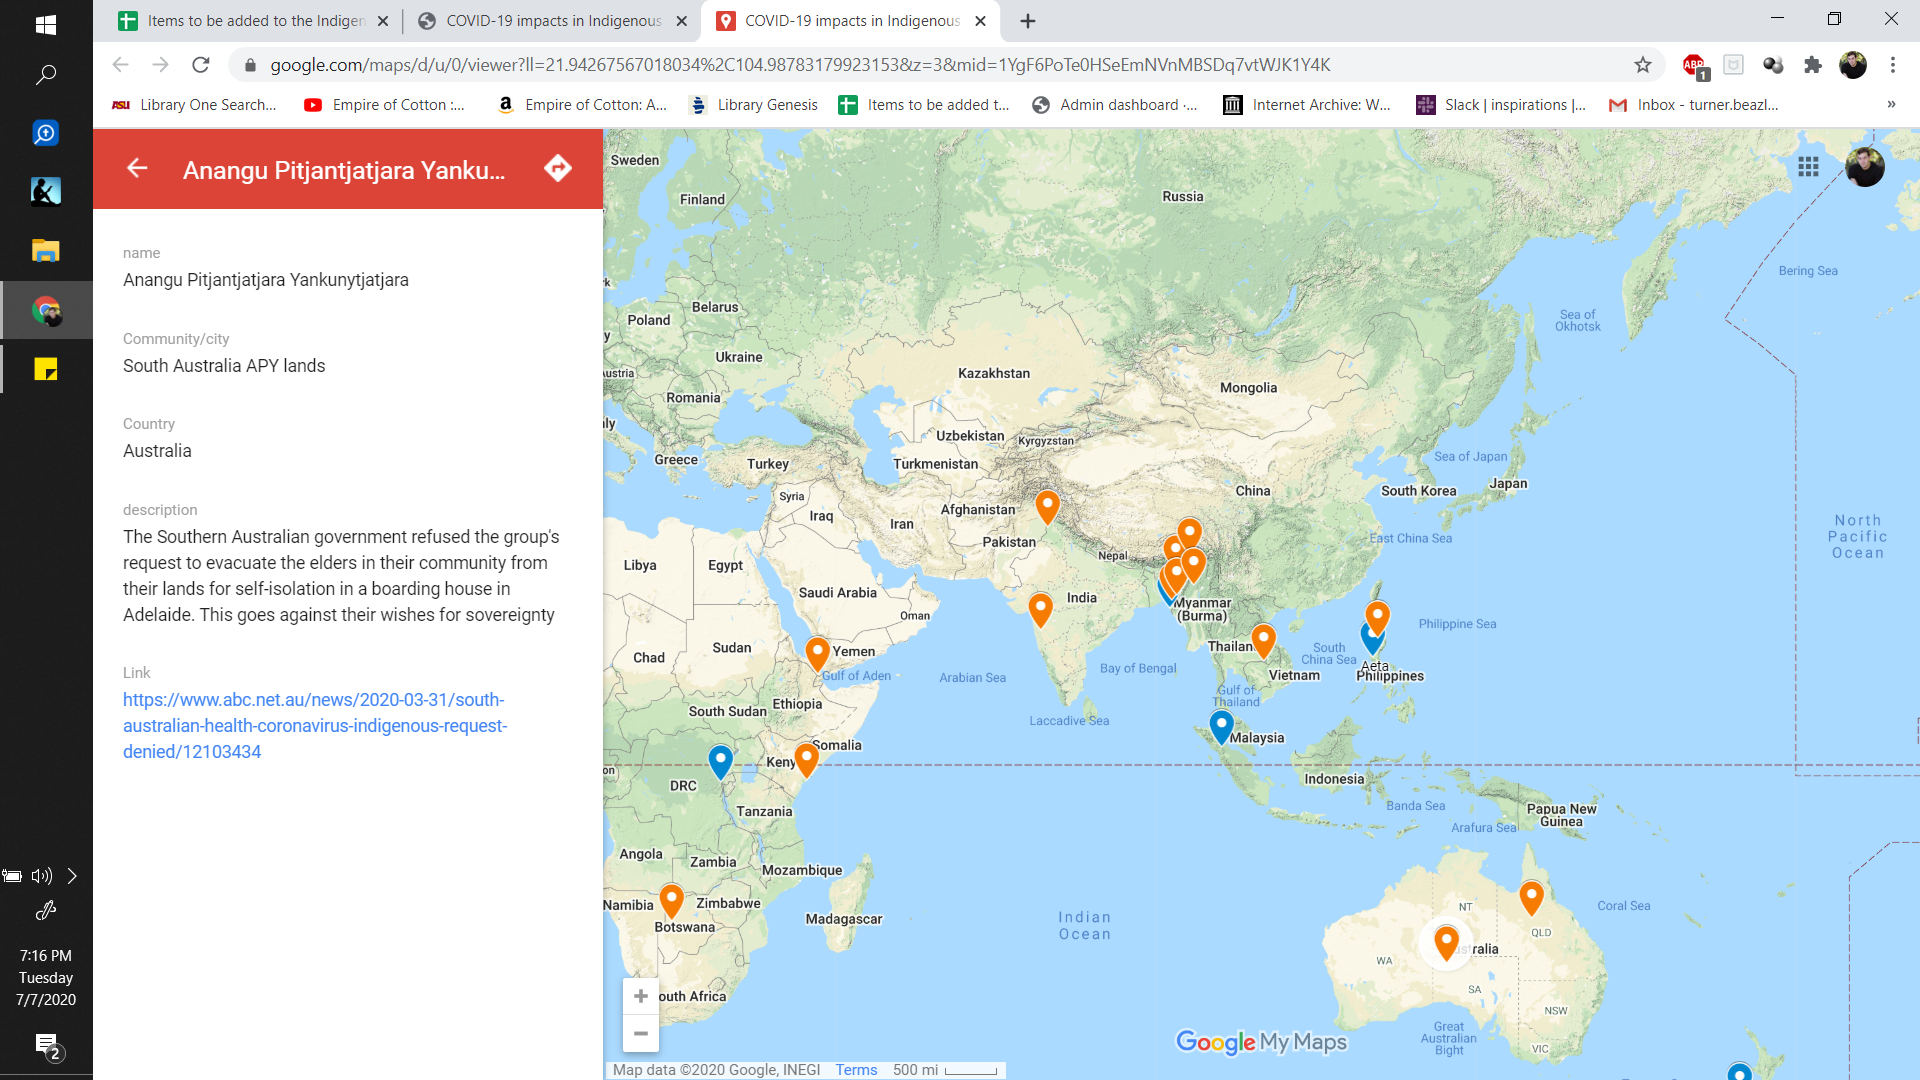Switch to the Items to be added tab
Screen dimensions: 1920x1080
[x=256, y=20]
